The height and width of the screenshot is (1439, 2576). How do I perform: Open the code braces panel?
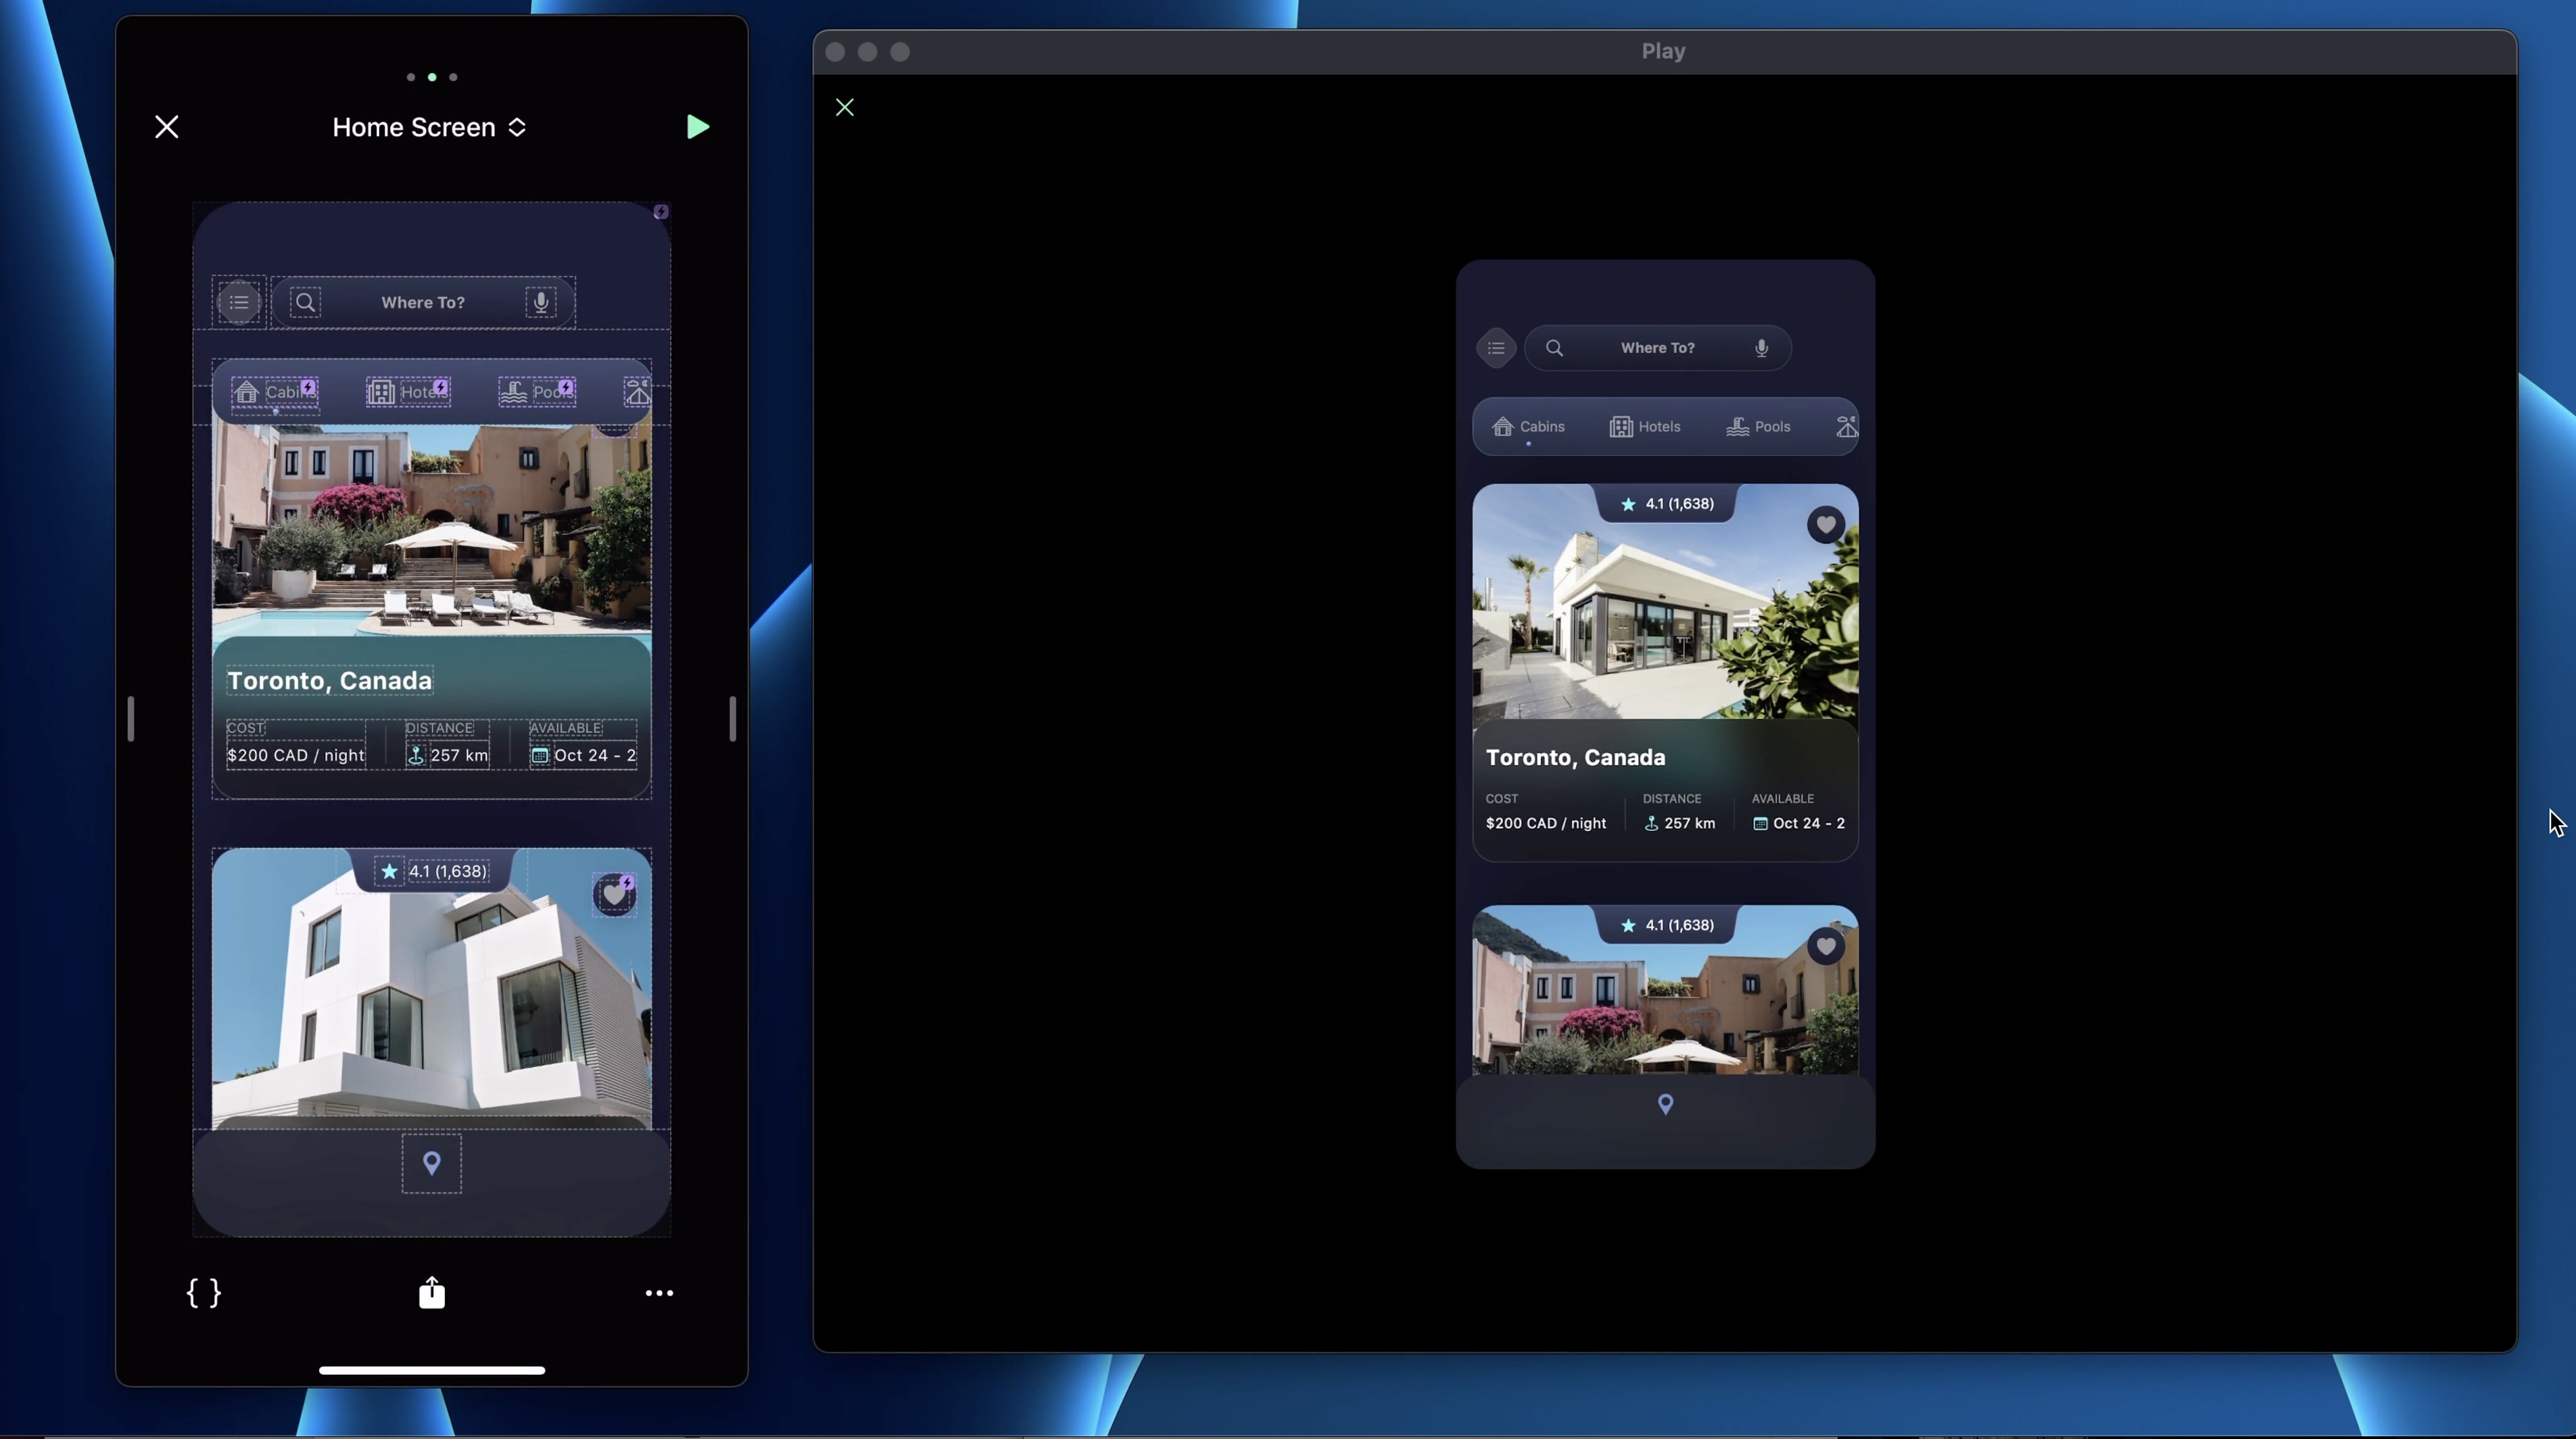click(x=204, y=1293)
